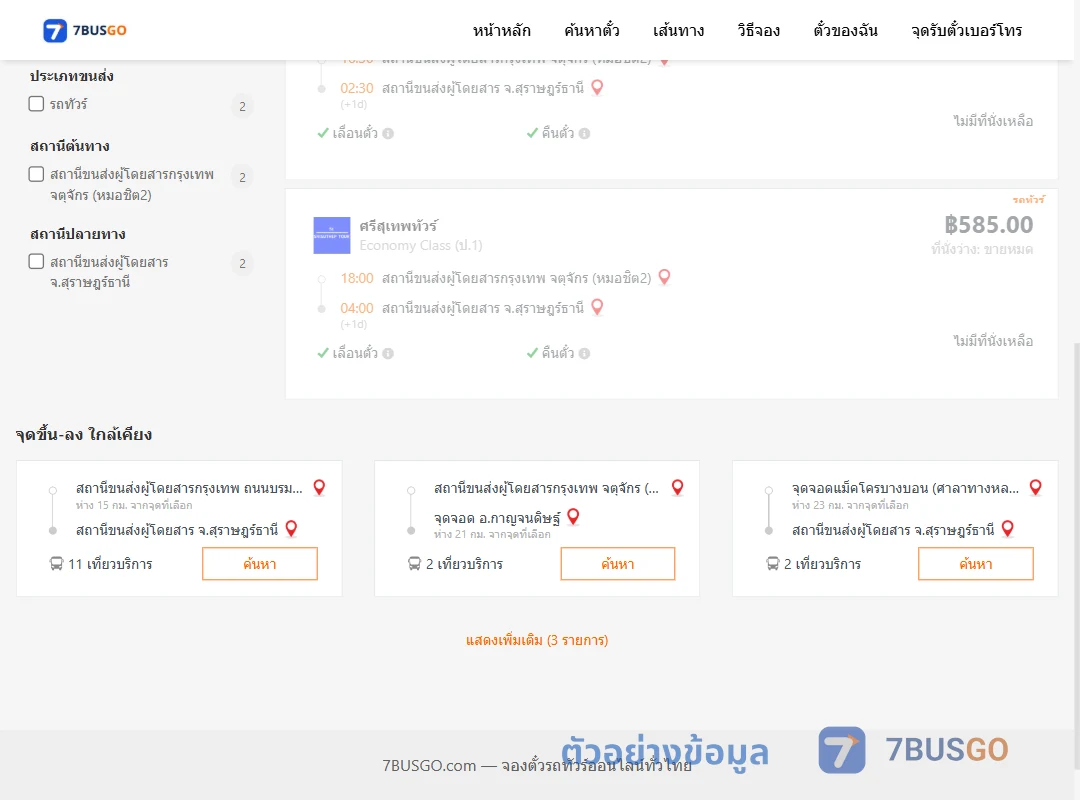This screenshot has width=1080, height=800.
Task: Click bus icon in แม็คโครบางบอน card
Action: (773, 564)
